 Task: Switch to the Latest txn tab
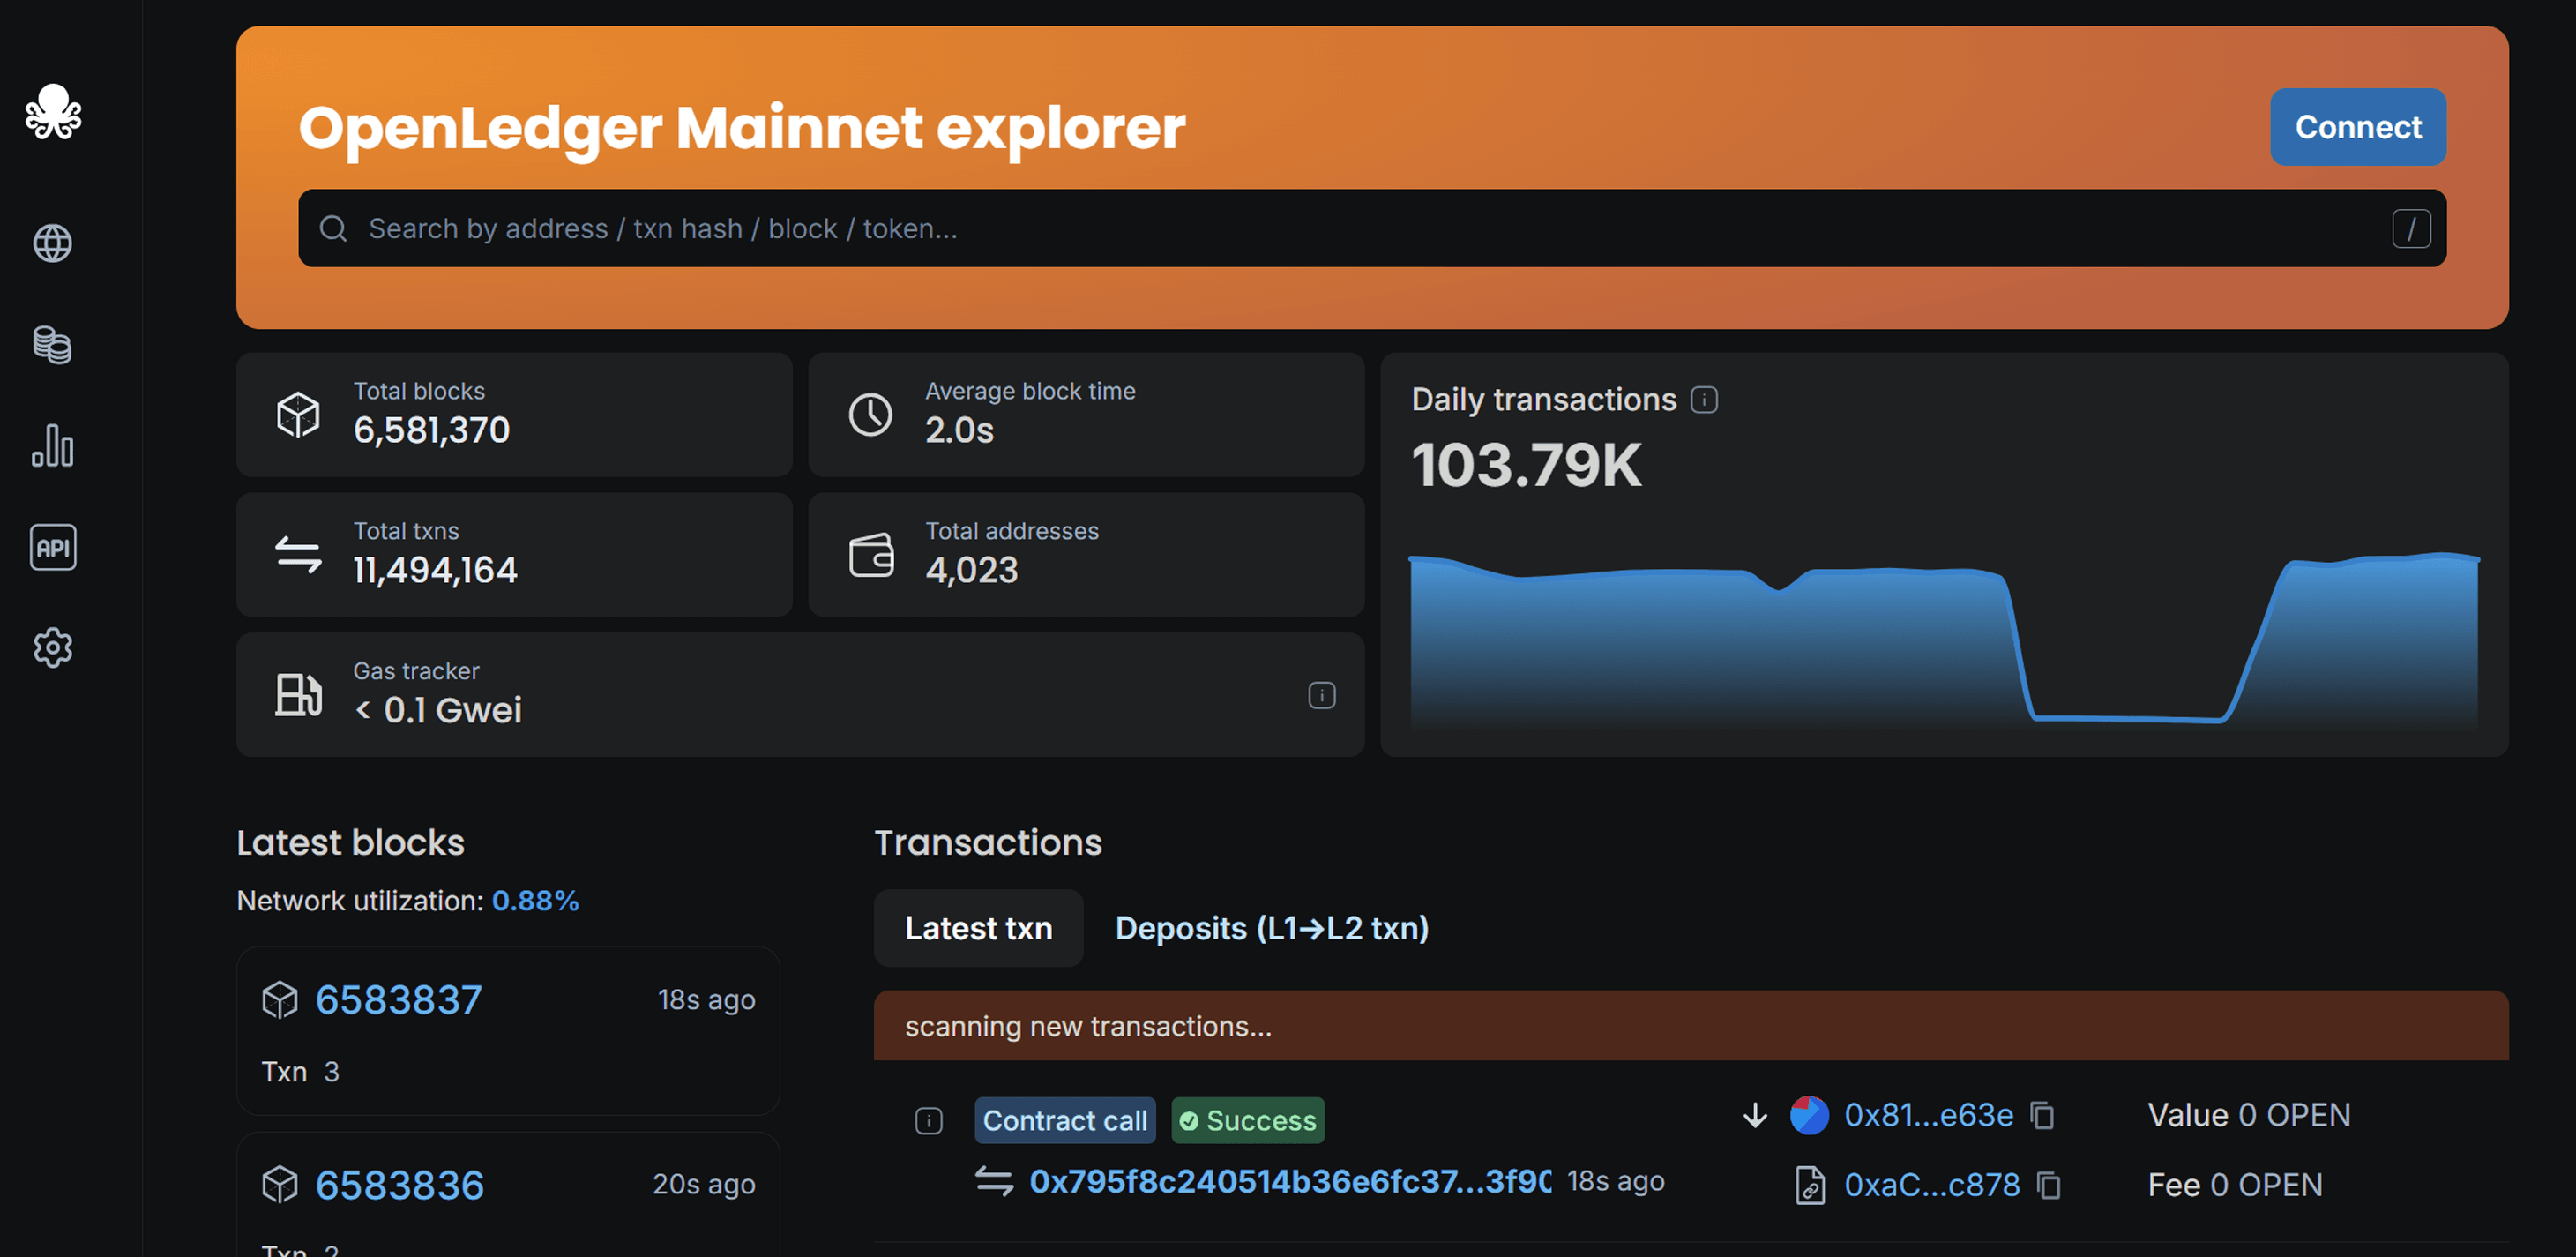click(x=977, y=928)
